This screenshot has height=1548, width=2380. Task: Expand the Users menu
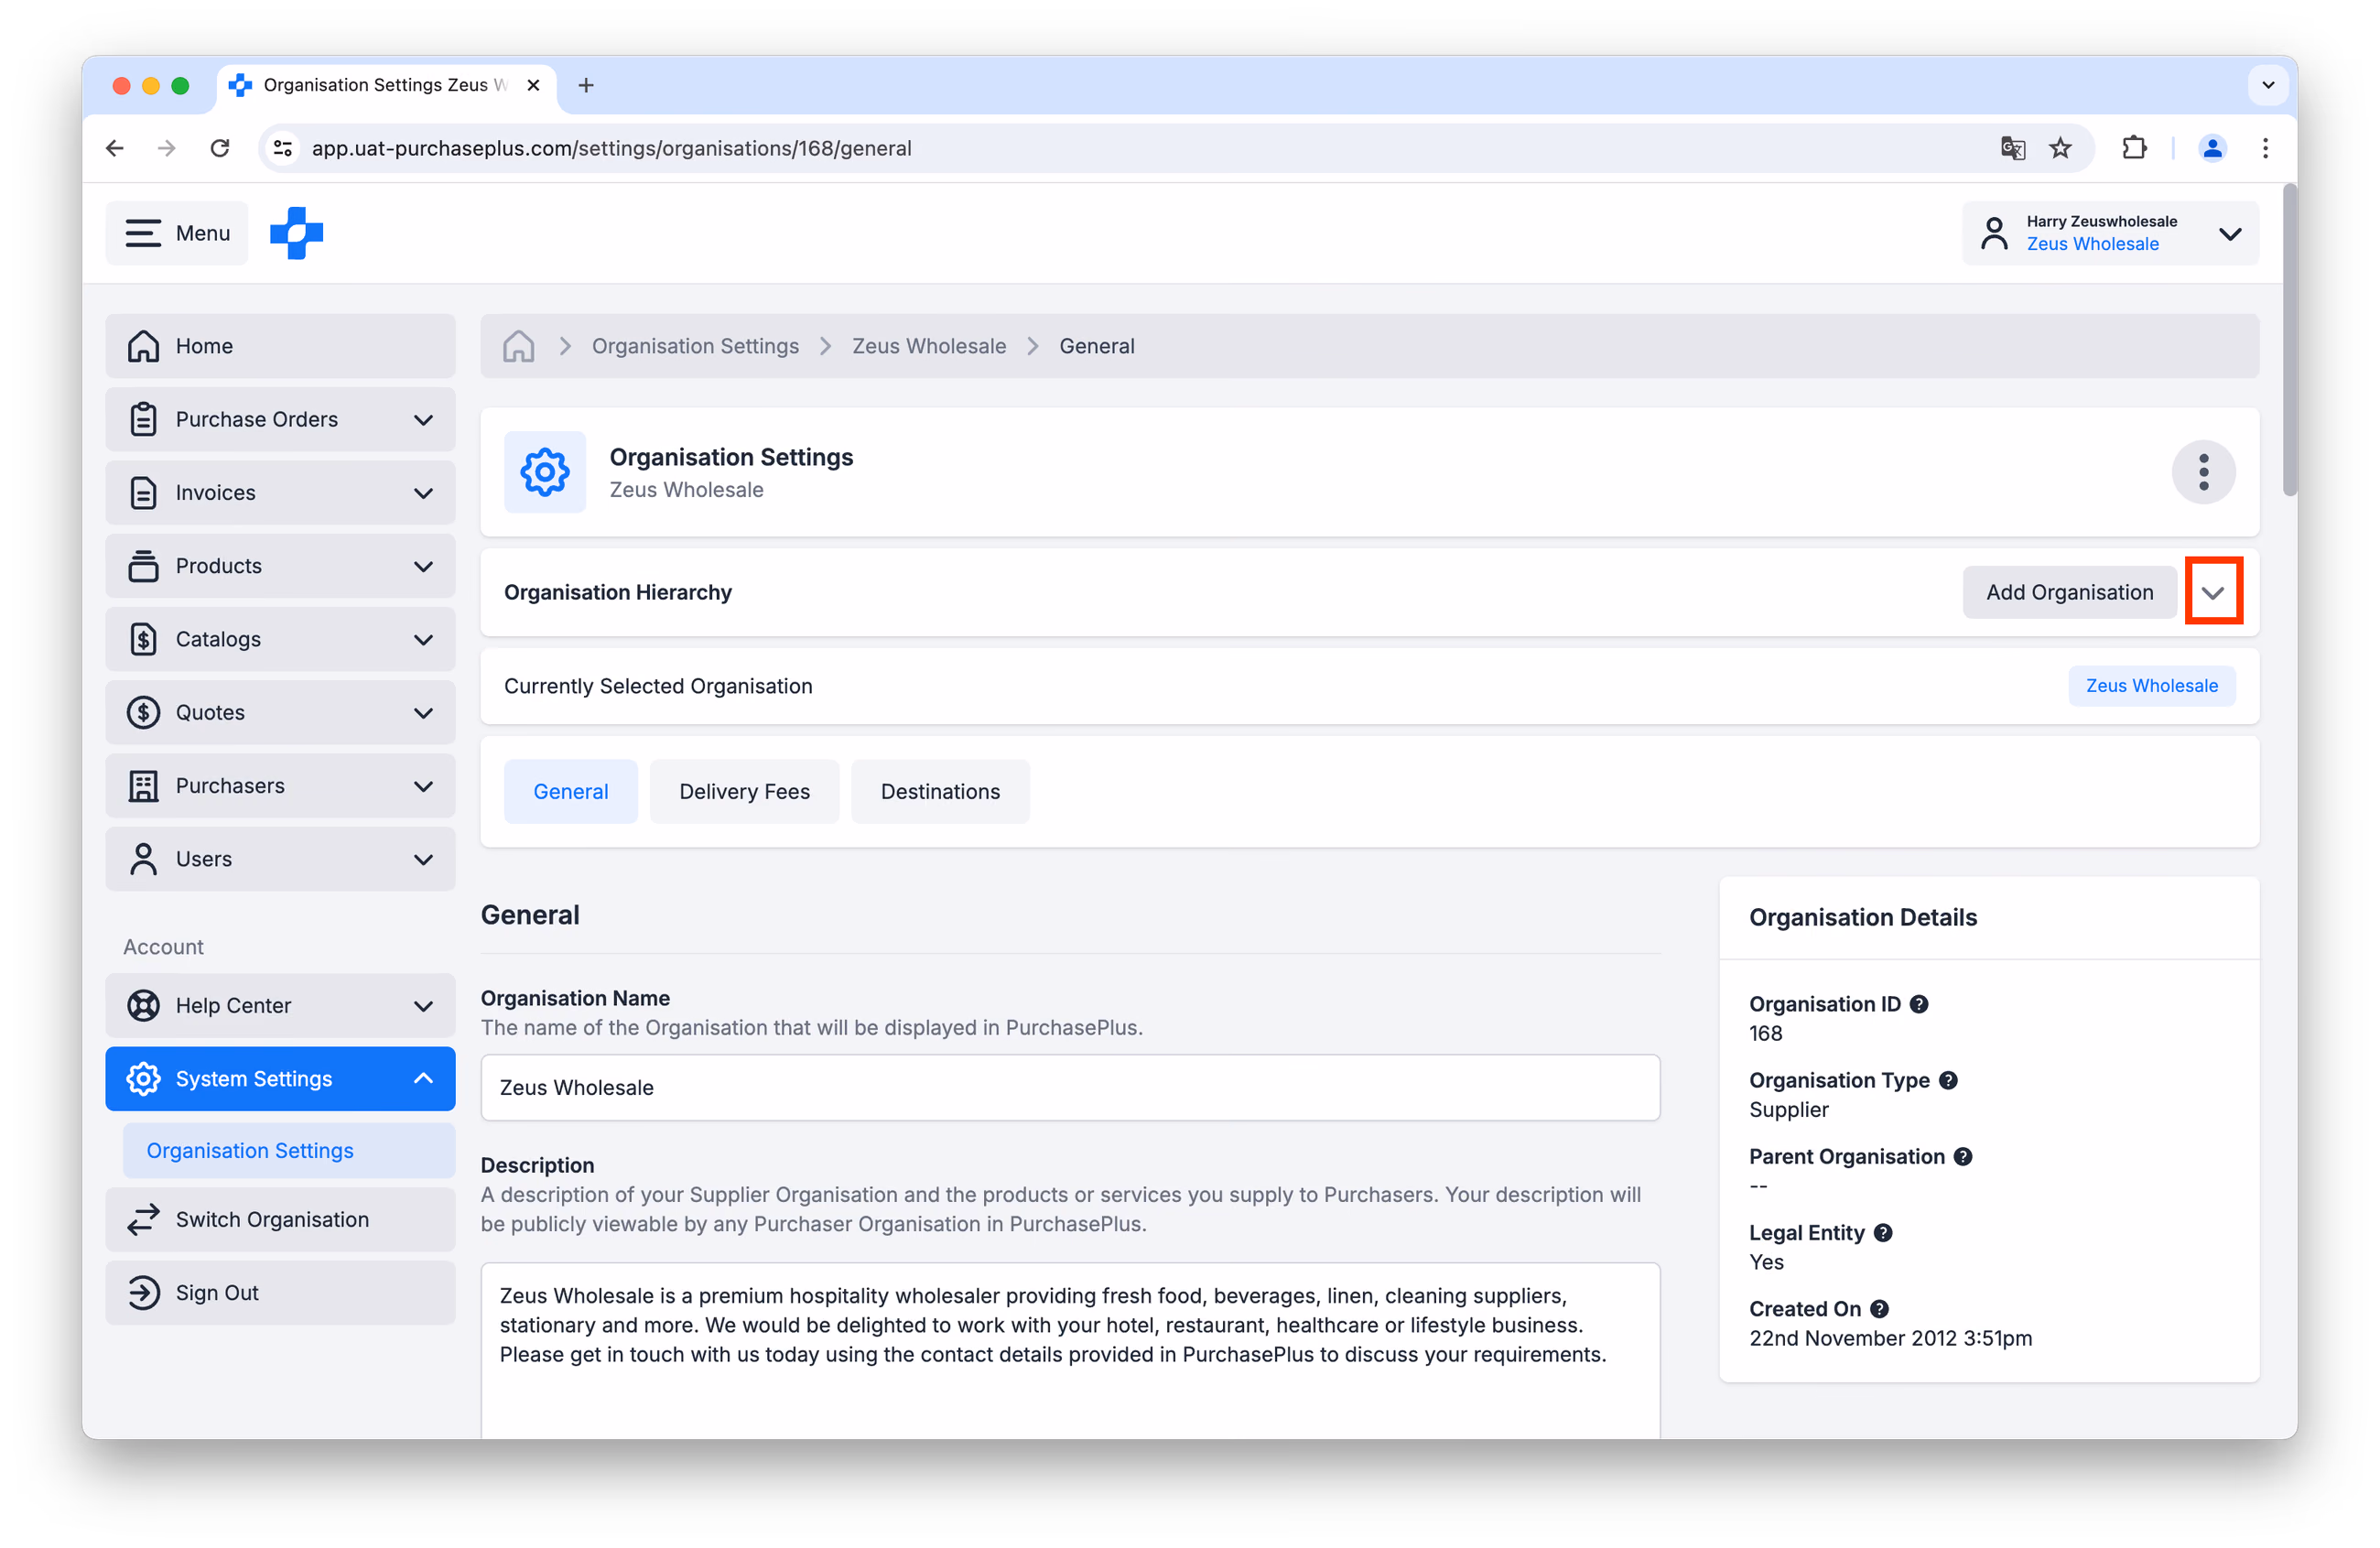[280, 859]
